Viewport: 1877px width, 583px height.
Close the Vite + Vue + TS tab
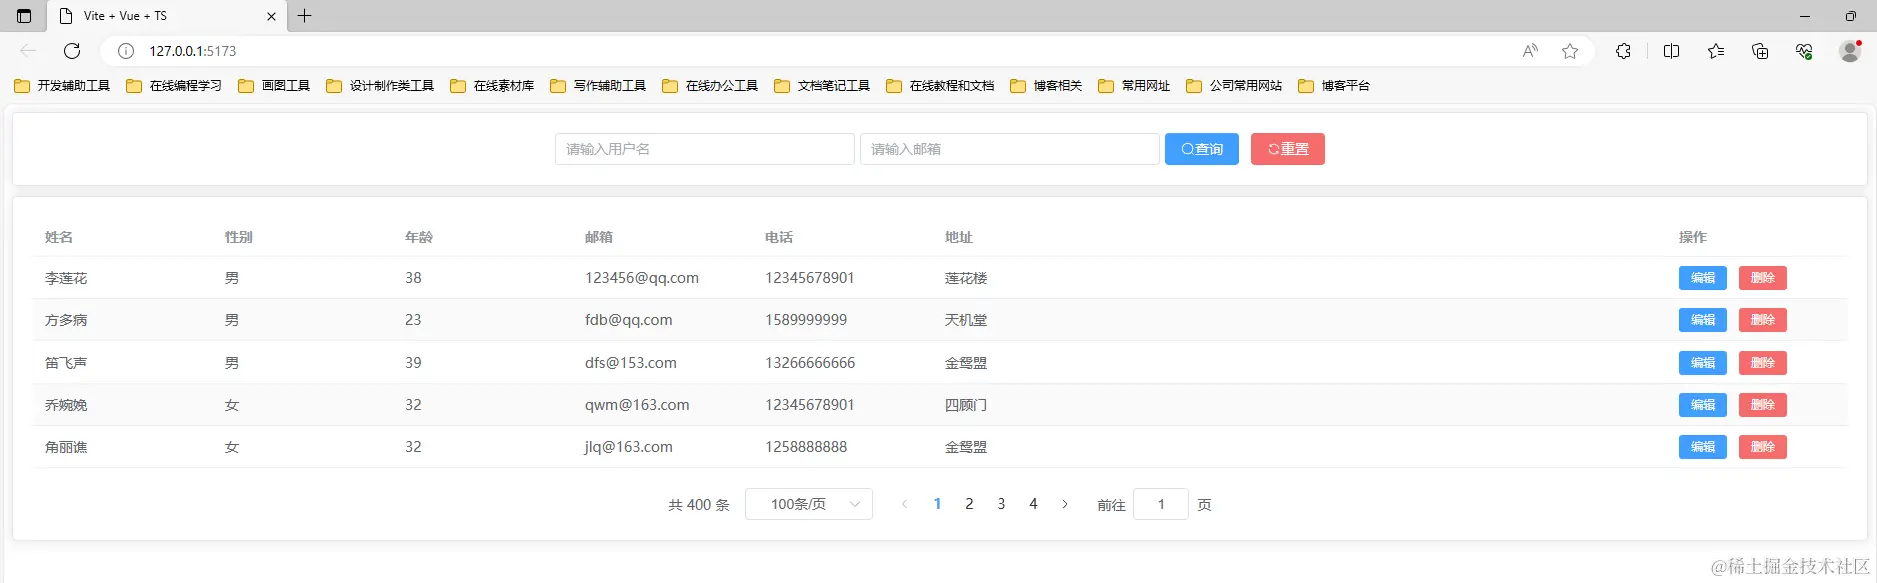point(271,16)
